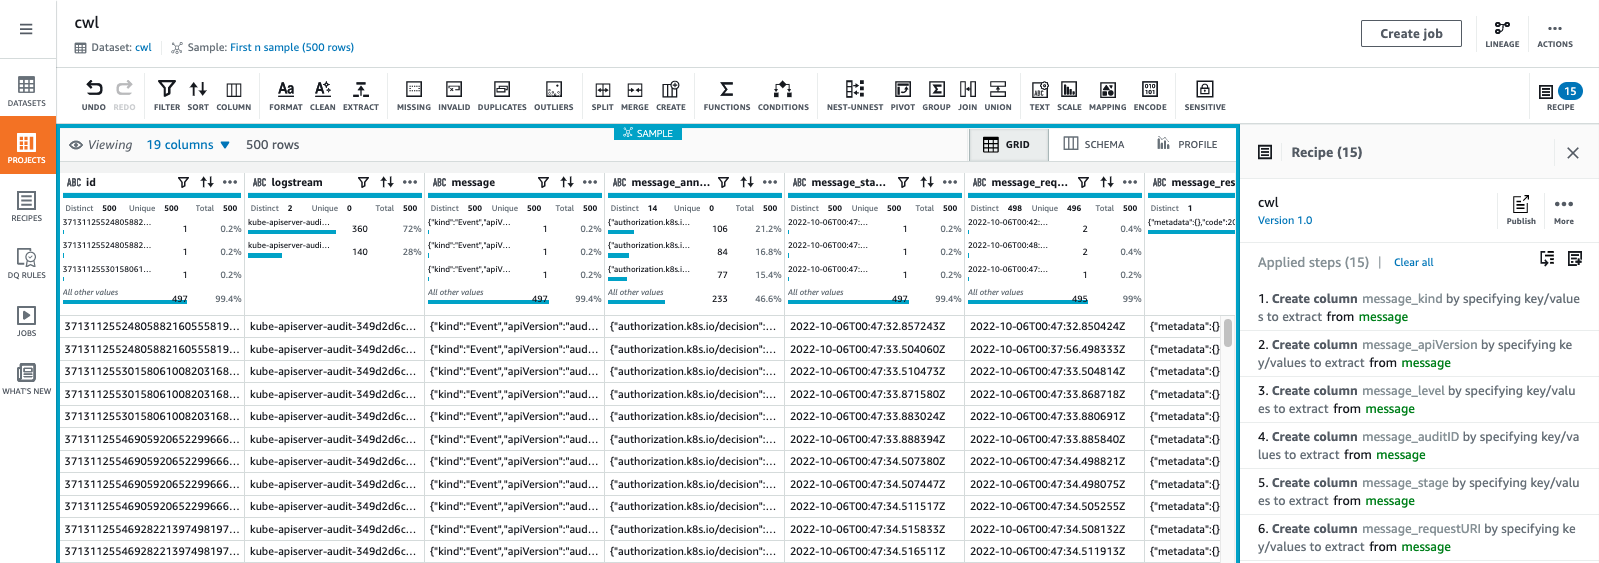Viewport: 1599px width, 563px height.
Task: Open the Actions menu
Action: [1554, 34]
